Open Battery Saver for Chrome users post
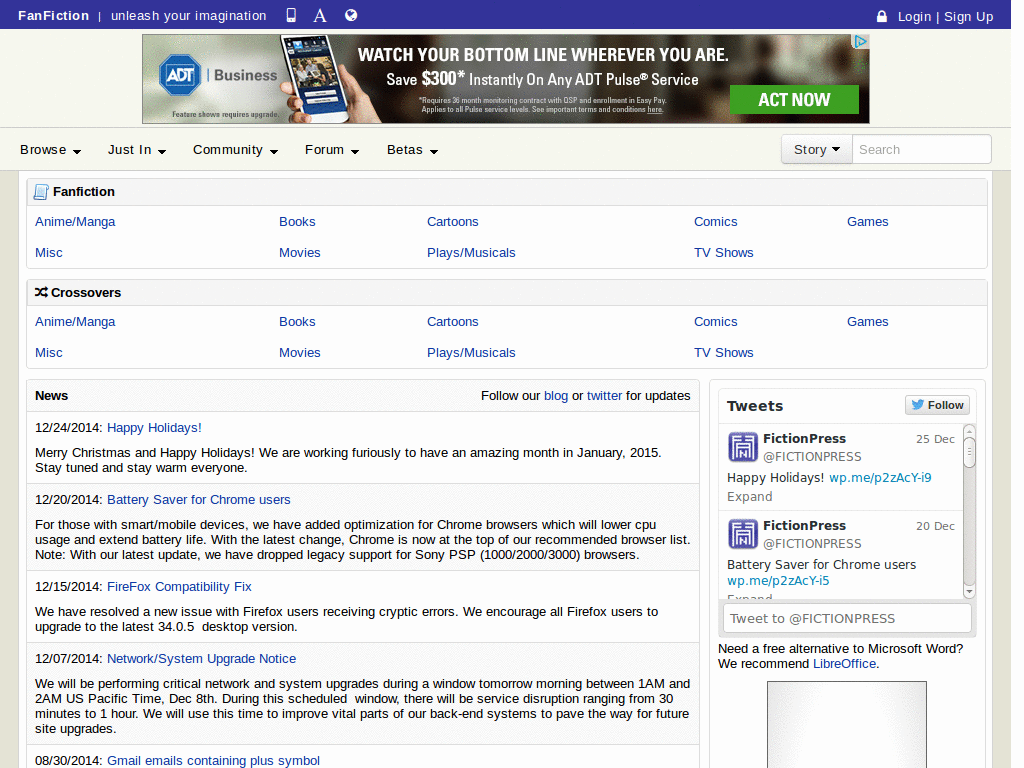 click(x=199, y=500)
